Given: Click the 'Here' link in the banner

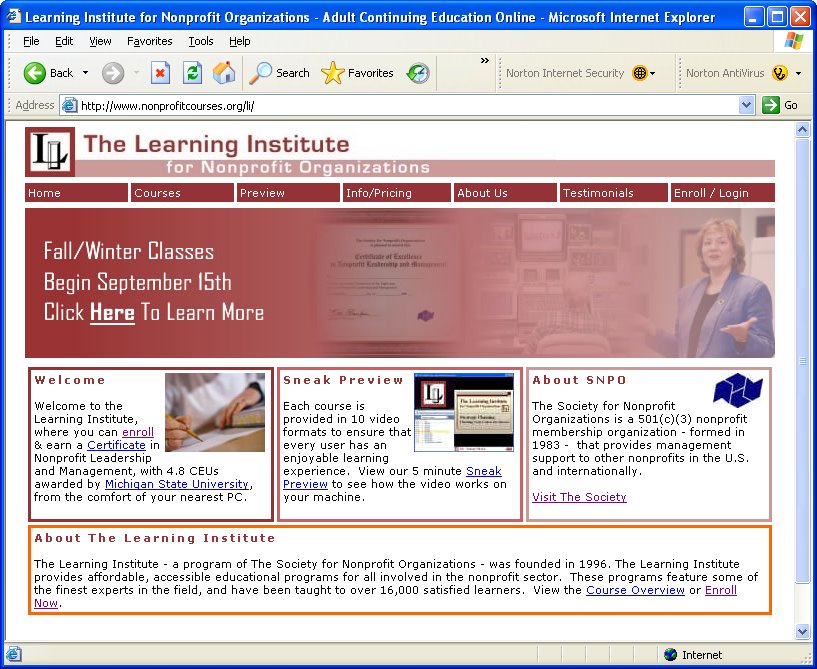Looking at the screenshot, I should pos(112,313).
